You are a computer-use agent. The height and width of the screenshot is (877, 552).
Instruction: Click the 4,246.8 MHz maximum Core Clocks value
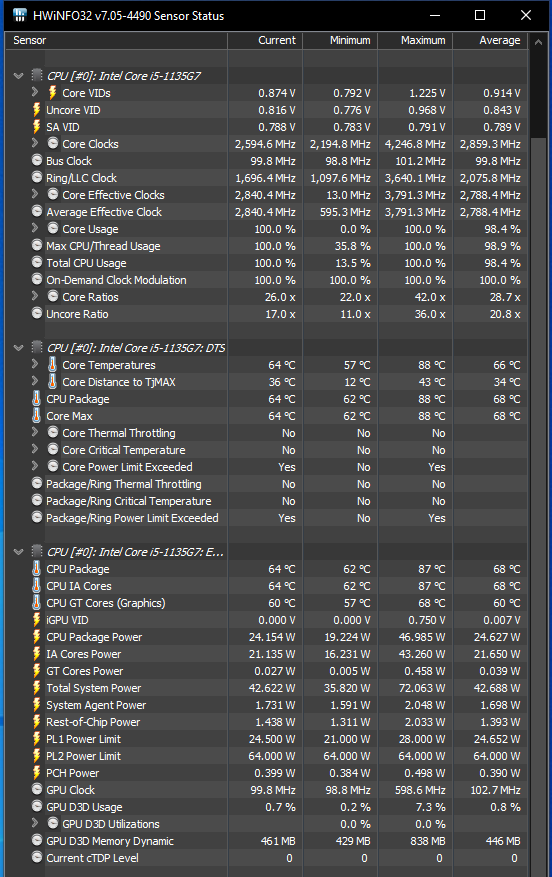pos(415,144)
